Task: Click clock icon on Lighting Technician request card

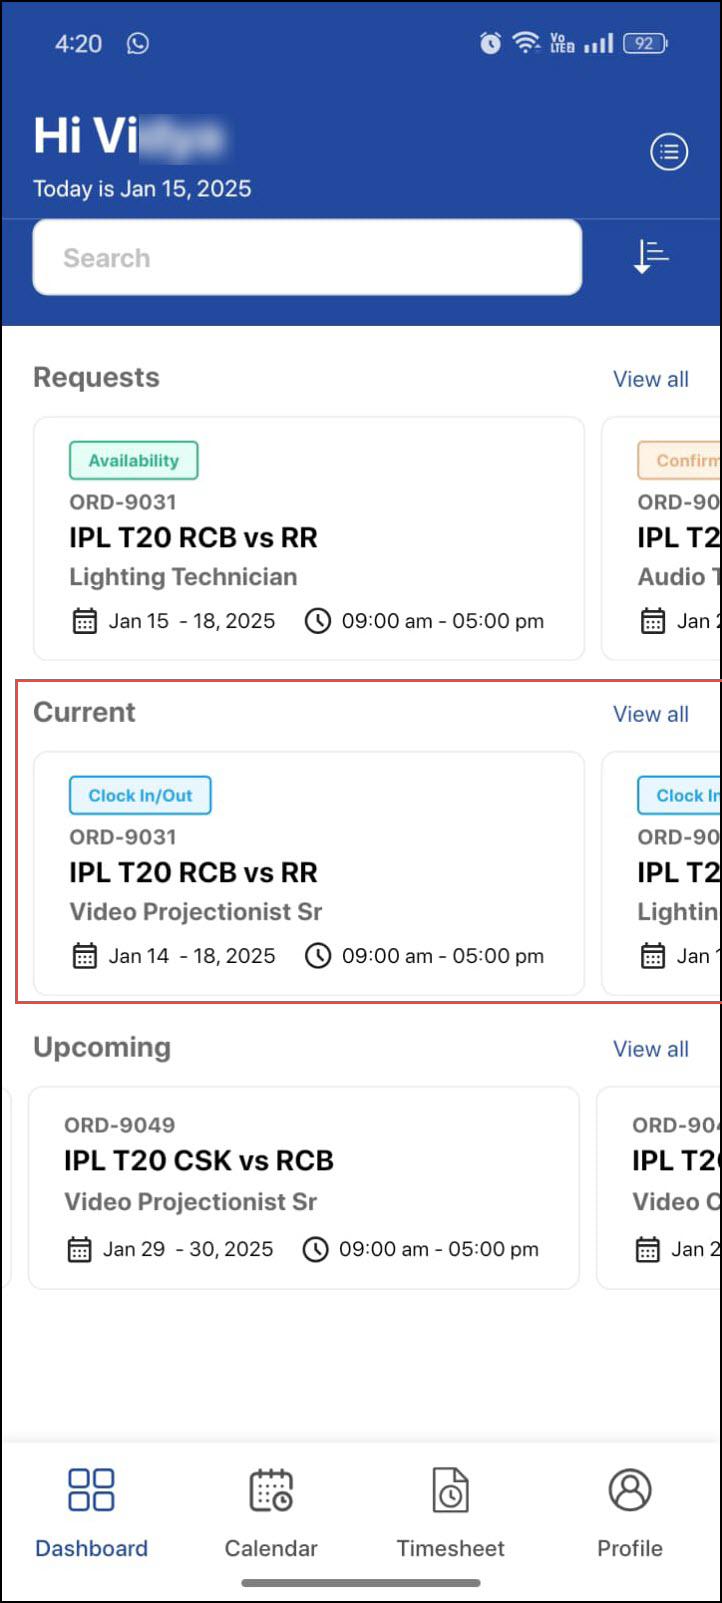Action: pyautogui.click(x=317, y=621)
